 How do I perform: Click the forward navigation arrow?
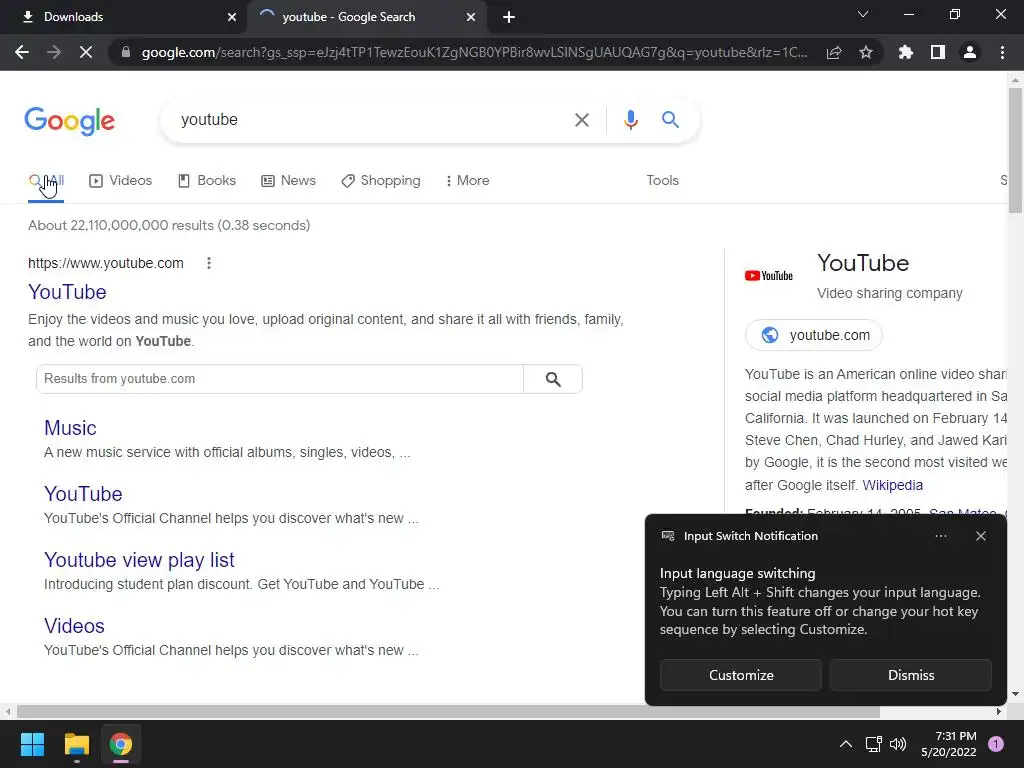pyautogui.click(x=54, y=52)
